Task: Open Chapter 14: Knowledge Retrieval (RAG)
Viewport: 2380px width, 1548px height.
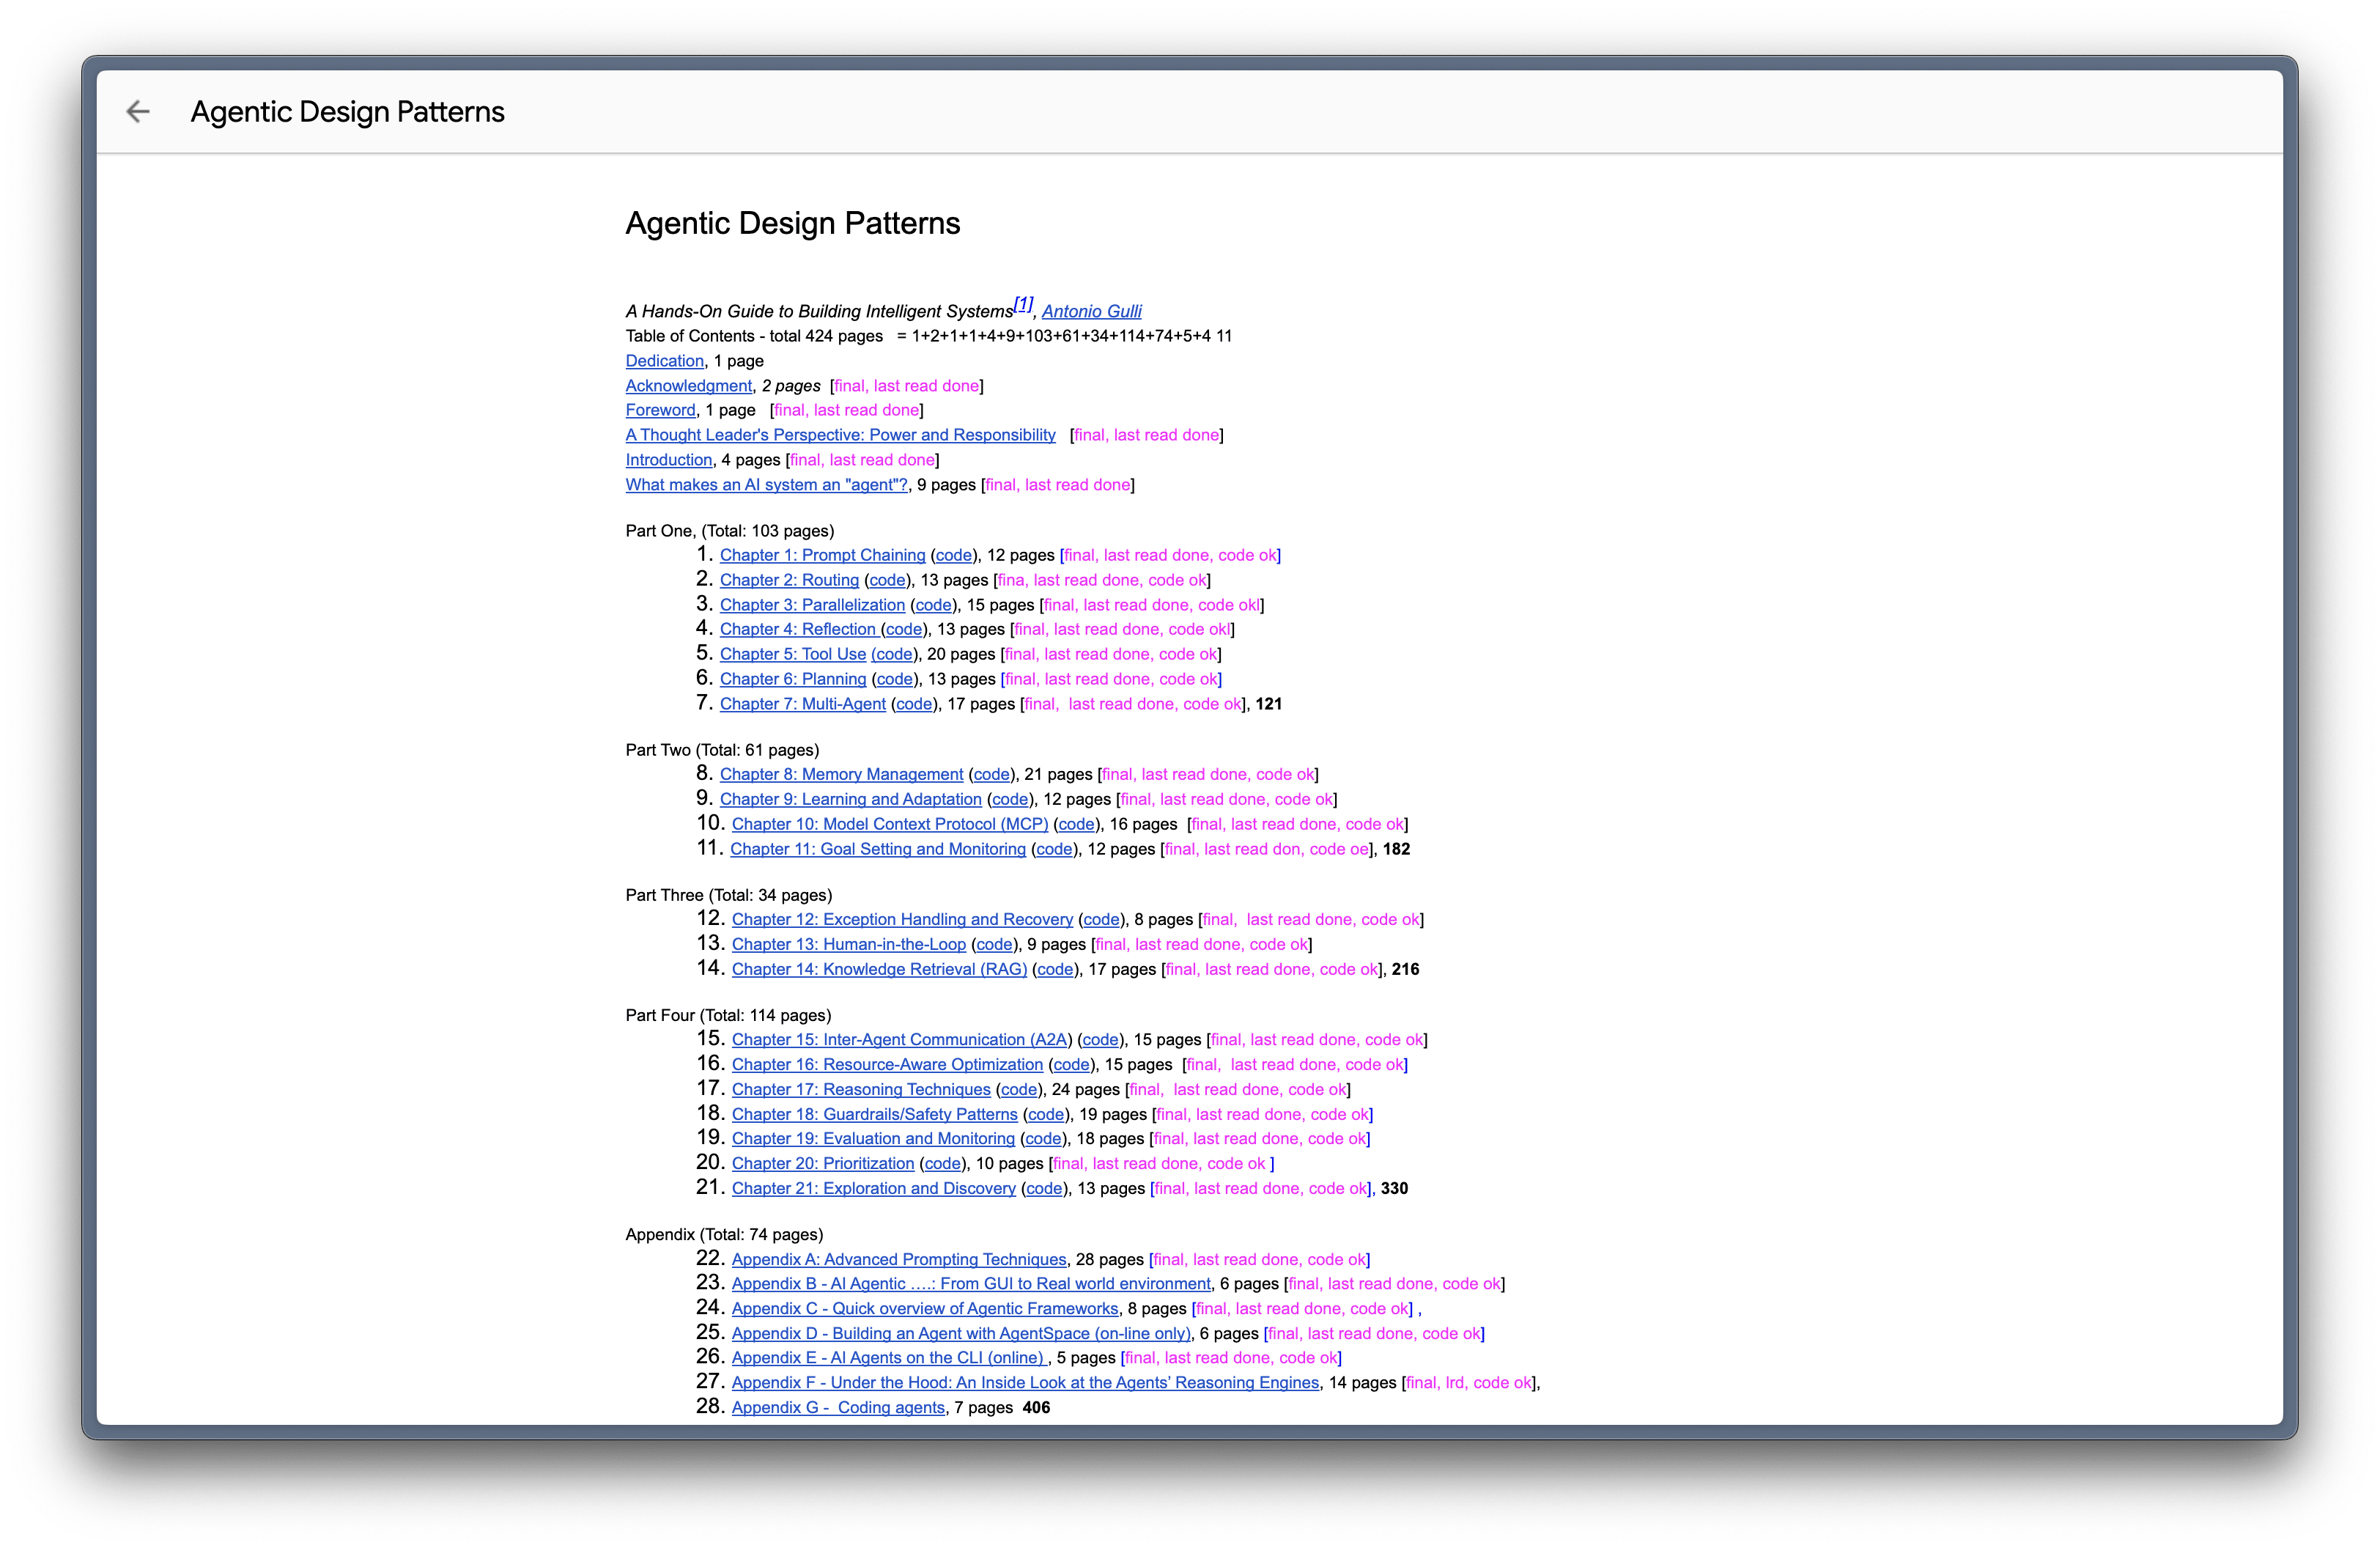Action: (x=879, y=969)
